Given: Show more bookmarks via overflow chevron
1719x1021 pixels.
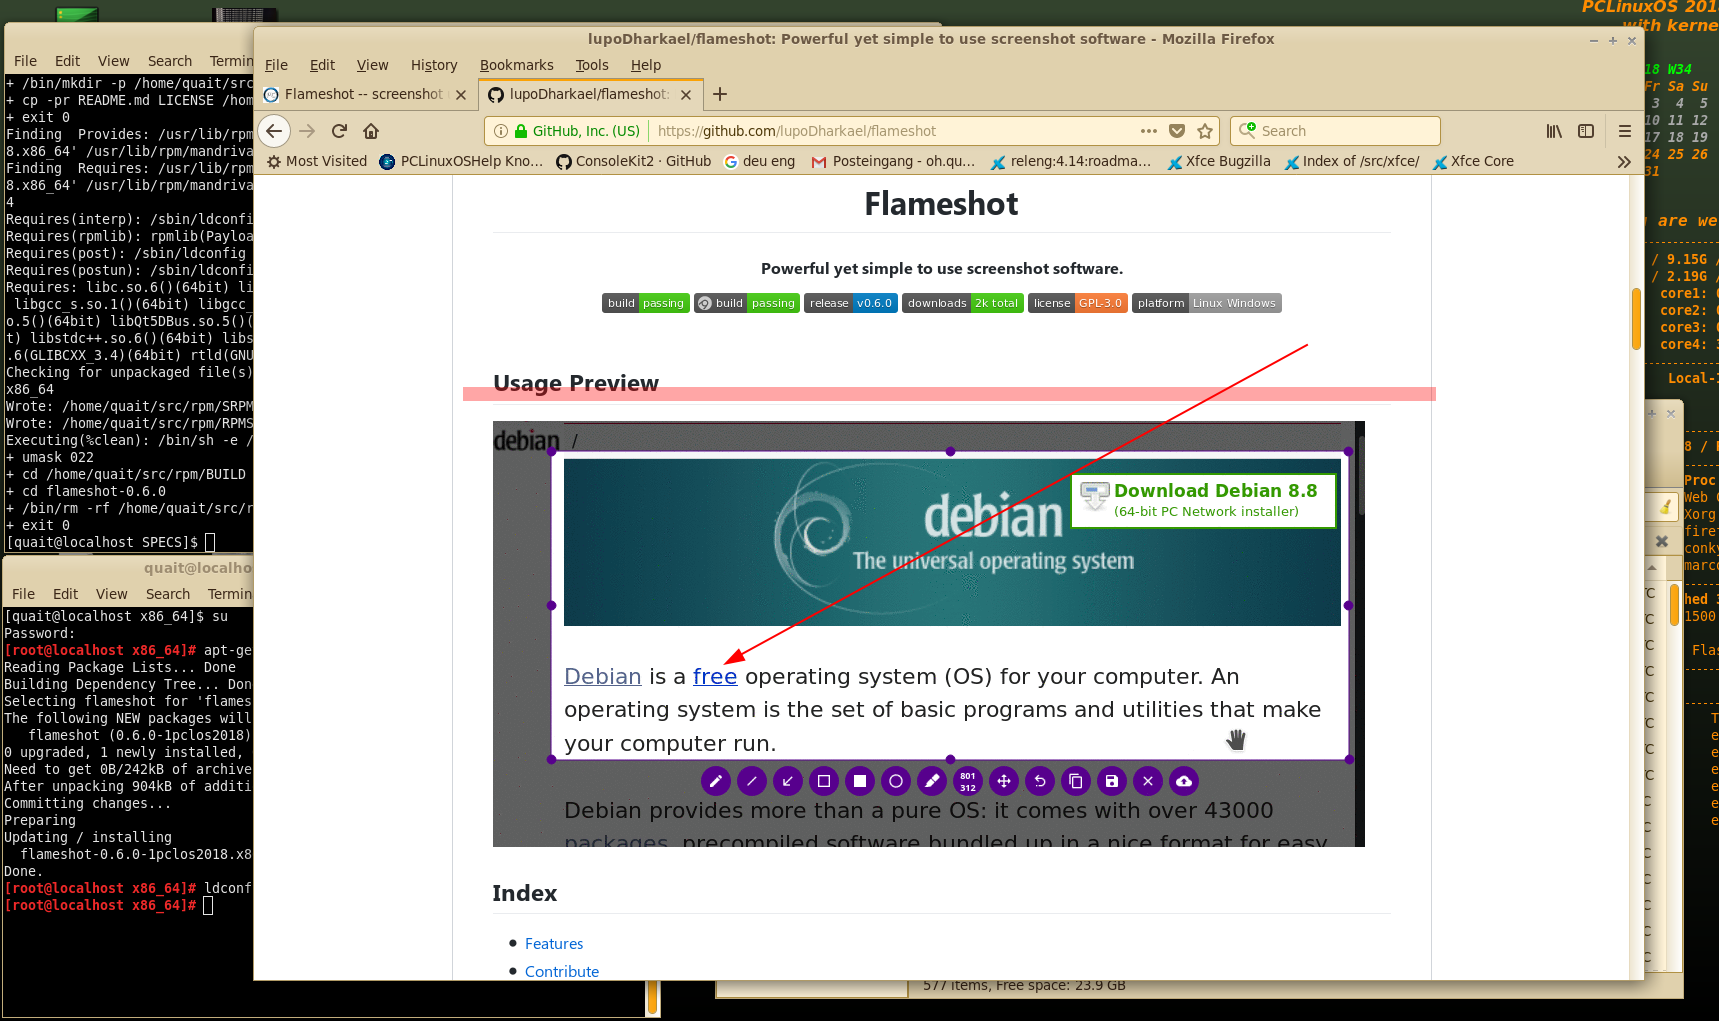Looking at the screenshot, I should pos(1624,161).
